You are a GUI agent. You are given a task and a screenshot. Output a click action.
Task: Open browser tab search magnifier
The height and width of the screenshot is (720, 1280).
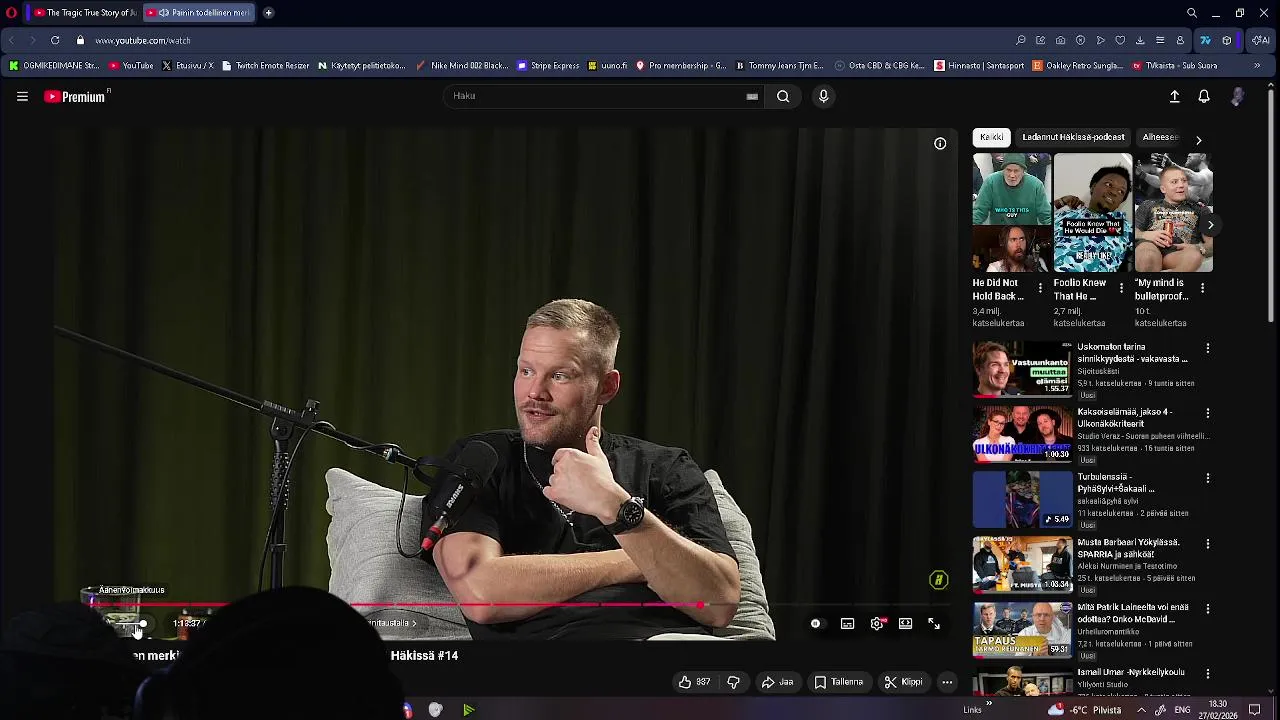coord(1192,13)
